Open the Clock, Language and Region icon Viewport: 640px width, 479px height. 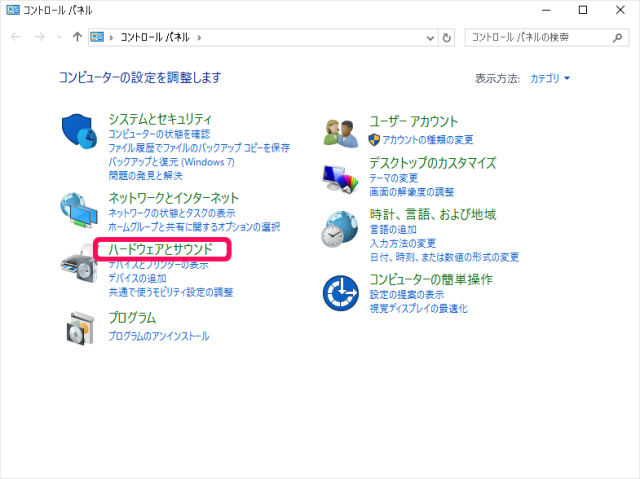pos(340,229)
